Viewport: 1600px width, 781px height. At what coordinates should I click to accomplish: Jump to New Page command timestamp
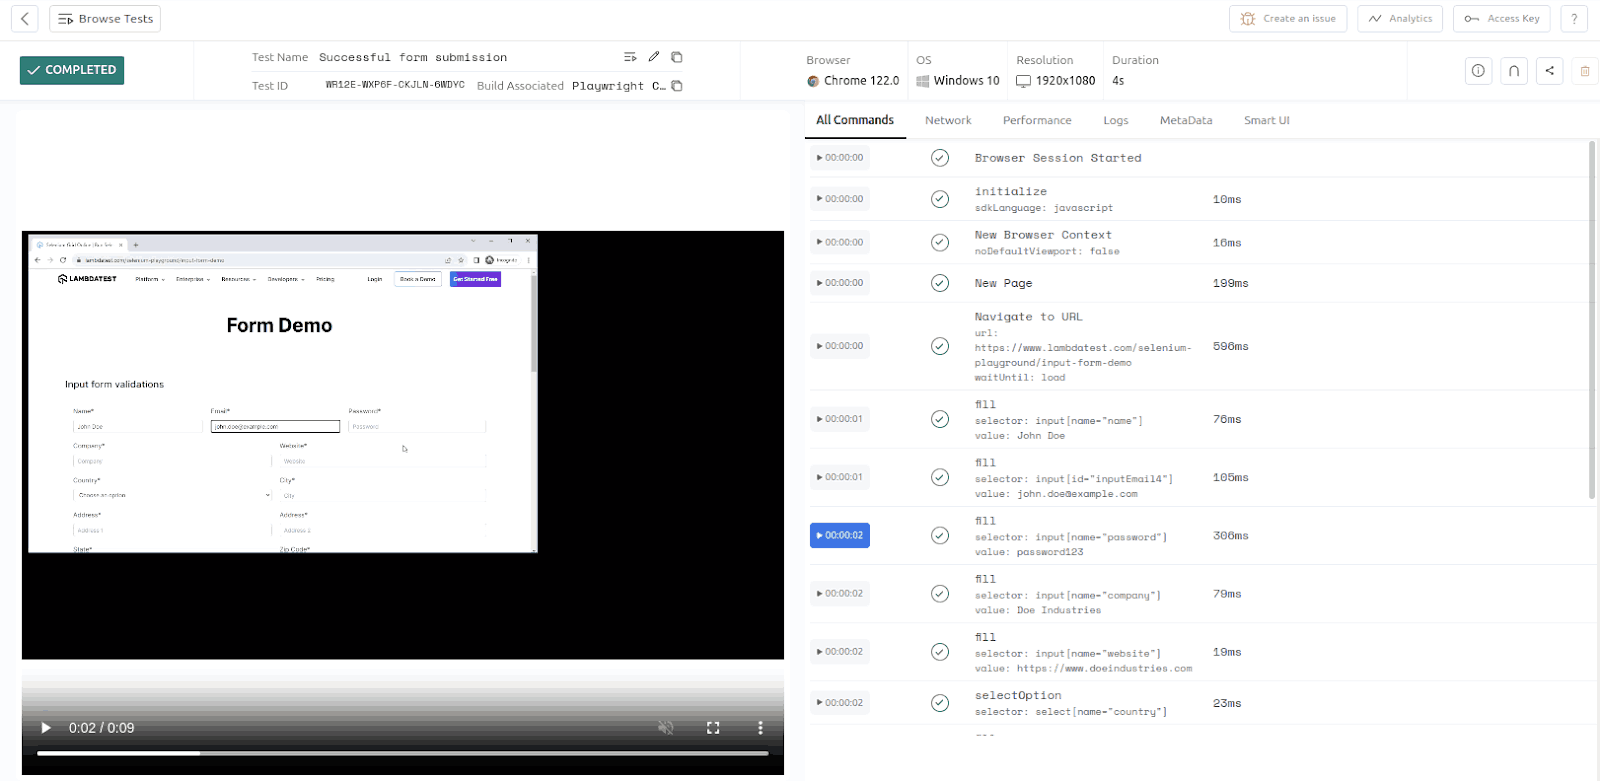coord(840,283)
